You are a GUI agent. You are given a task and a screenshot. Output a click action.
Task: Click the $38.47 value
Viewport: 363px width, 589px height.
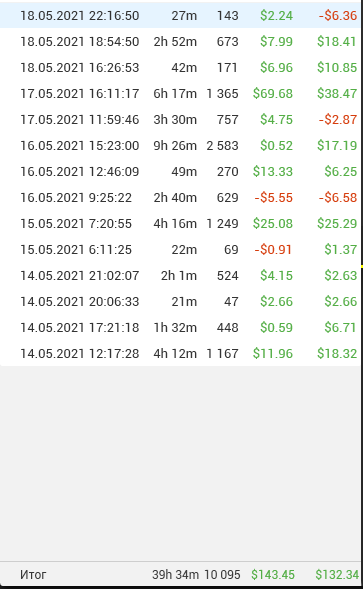click(x=337, y=93)
